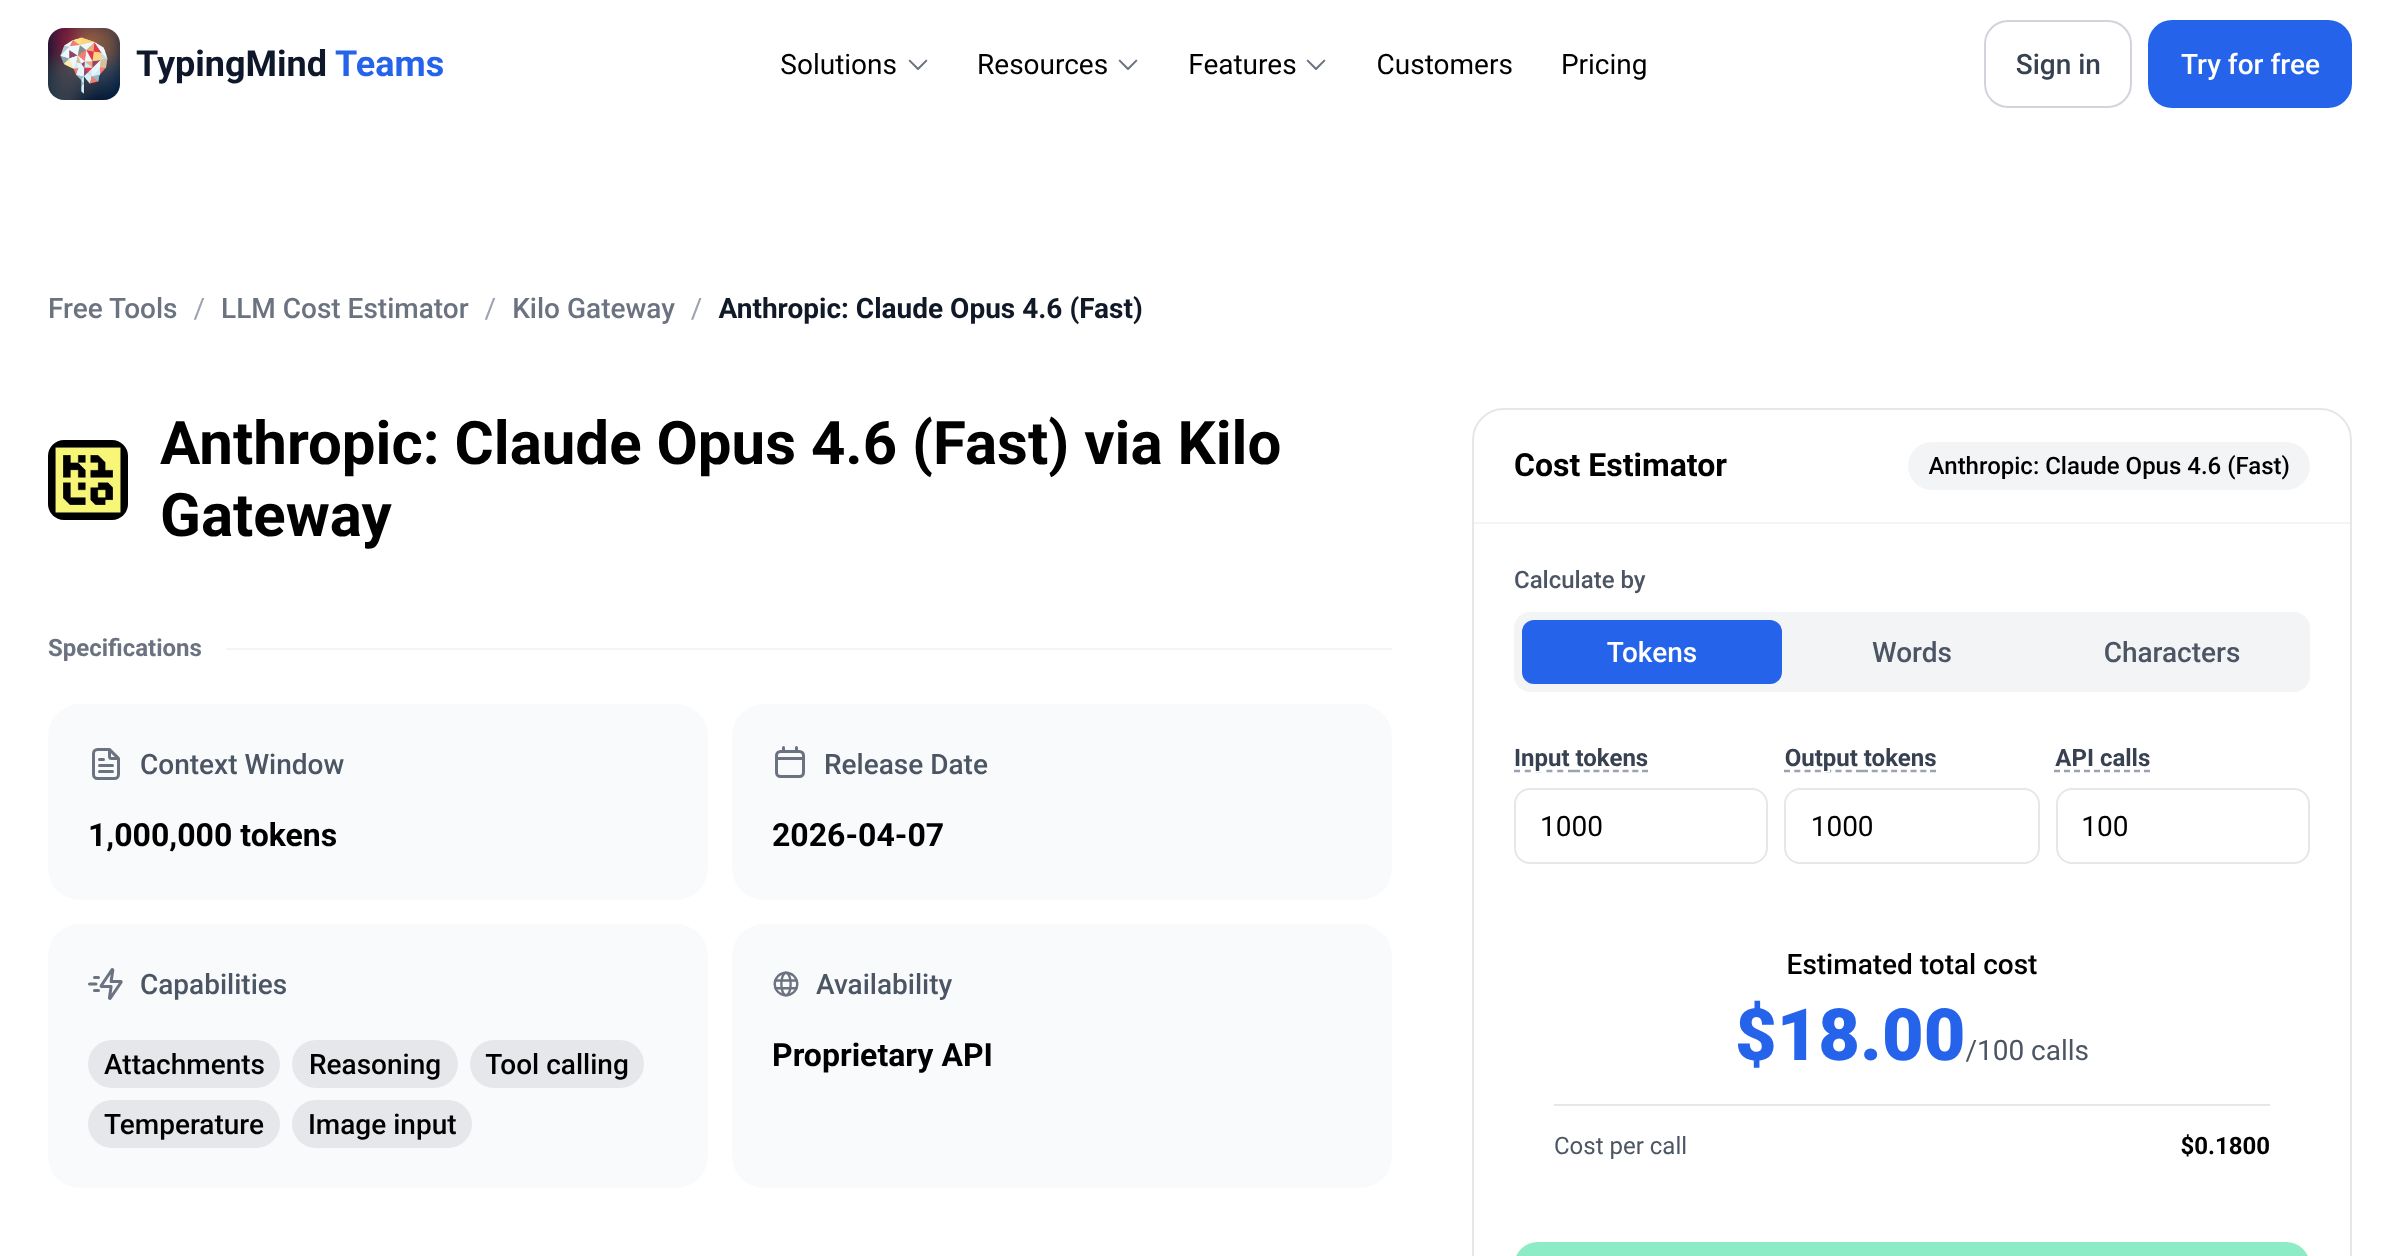The width and height of the screenshot is (2400, 1256).
Task: Click the Temperature capability tag
Action: [184, 1124]
